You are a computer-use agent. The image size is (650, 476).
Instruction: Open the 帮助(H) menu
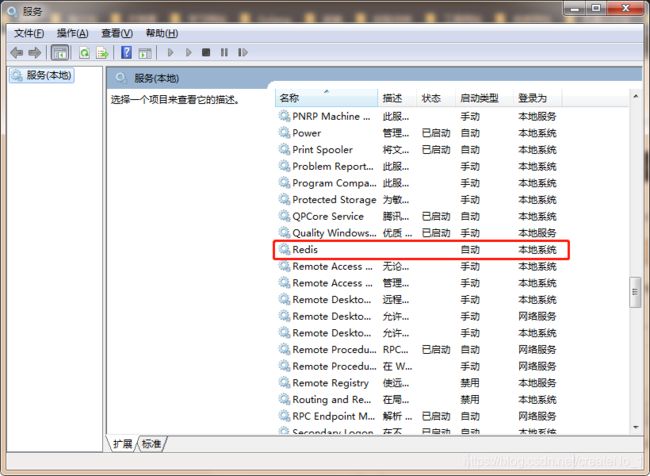click(x=162, y=33)
